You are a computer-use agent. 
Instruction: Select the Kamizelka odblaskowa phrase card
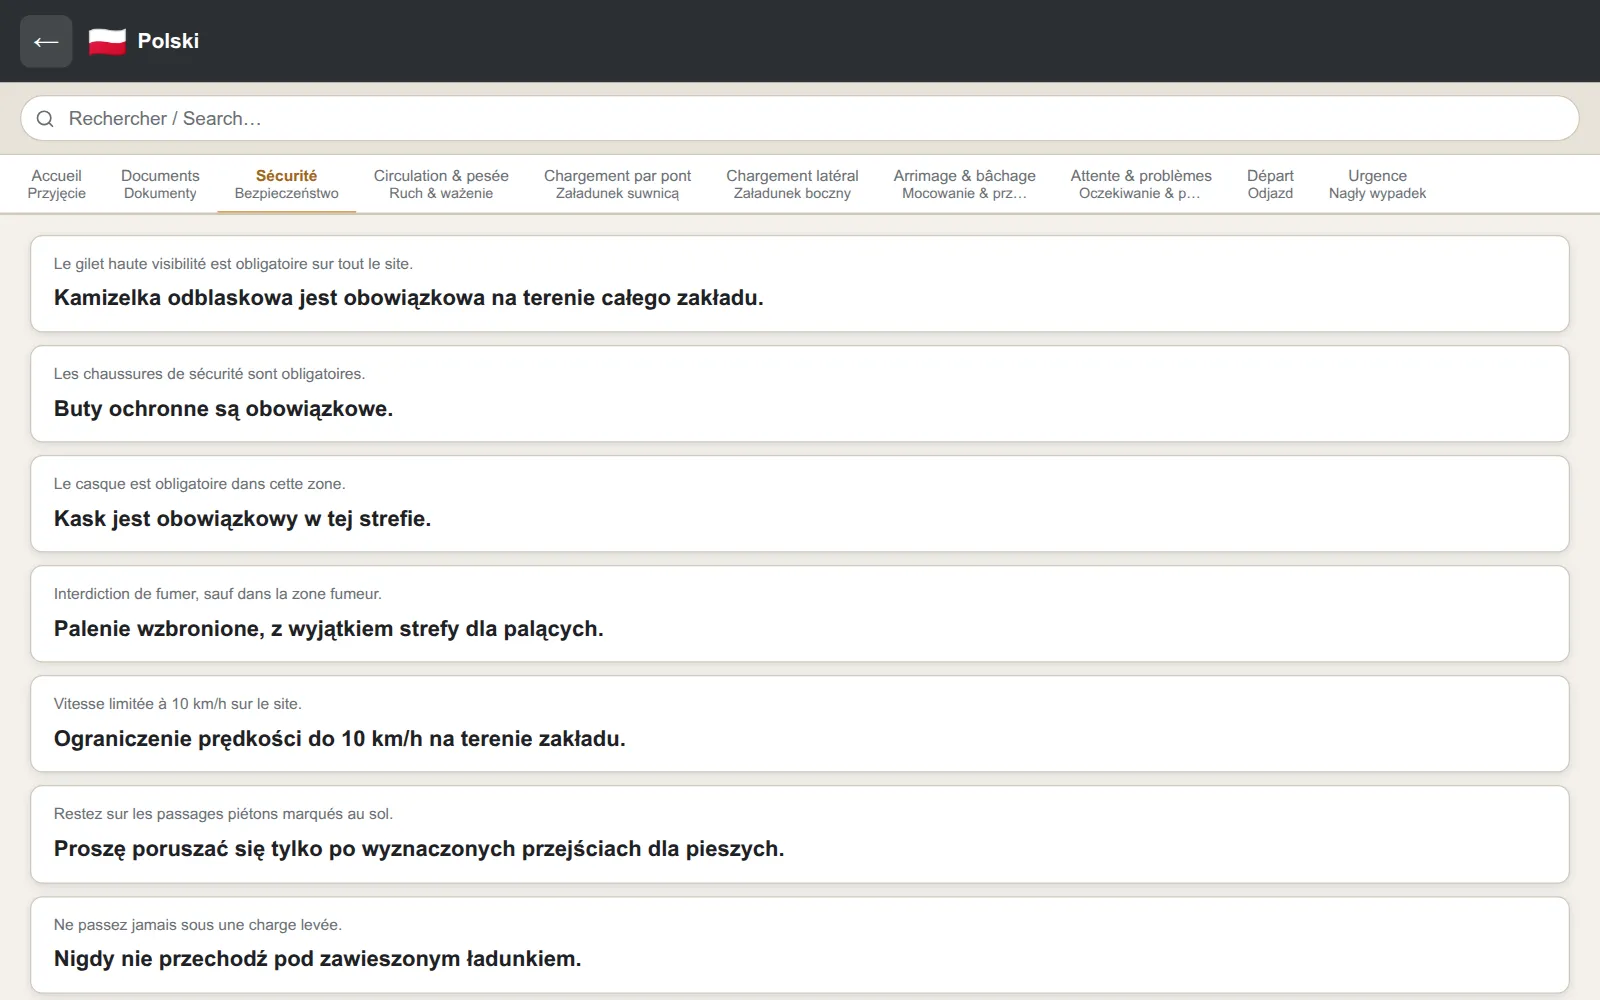(x=800, y=284)
